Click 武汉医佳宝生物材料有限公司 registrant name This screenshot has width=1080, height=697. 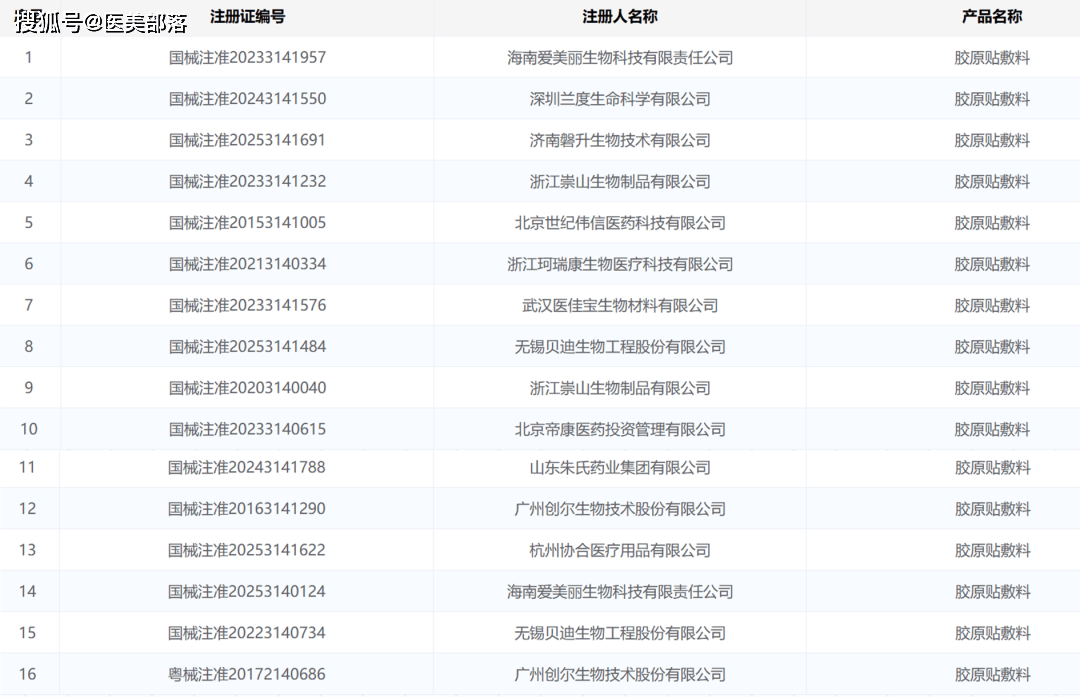tap(620, 306)
